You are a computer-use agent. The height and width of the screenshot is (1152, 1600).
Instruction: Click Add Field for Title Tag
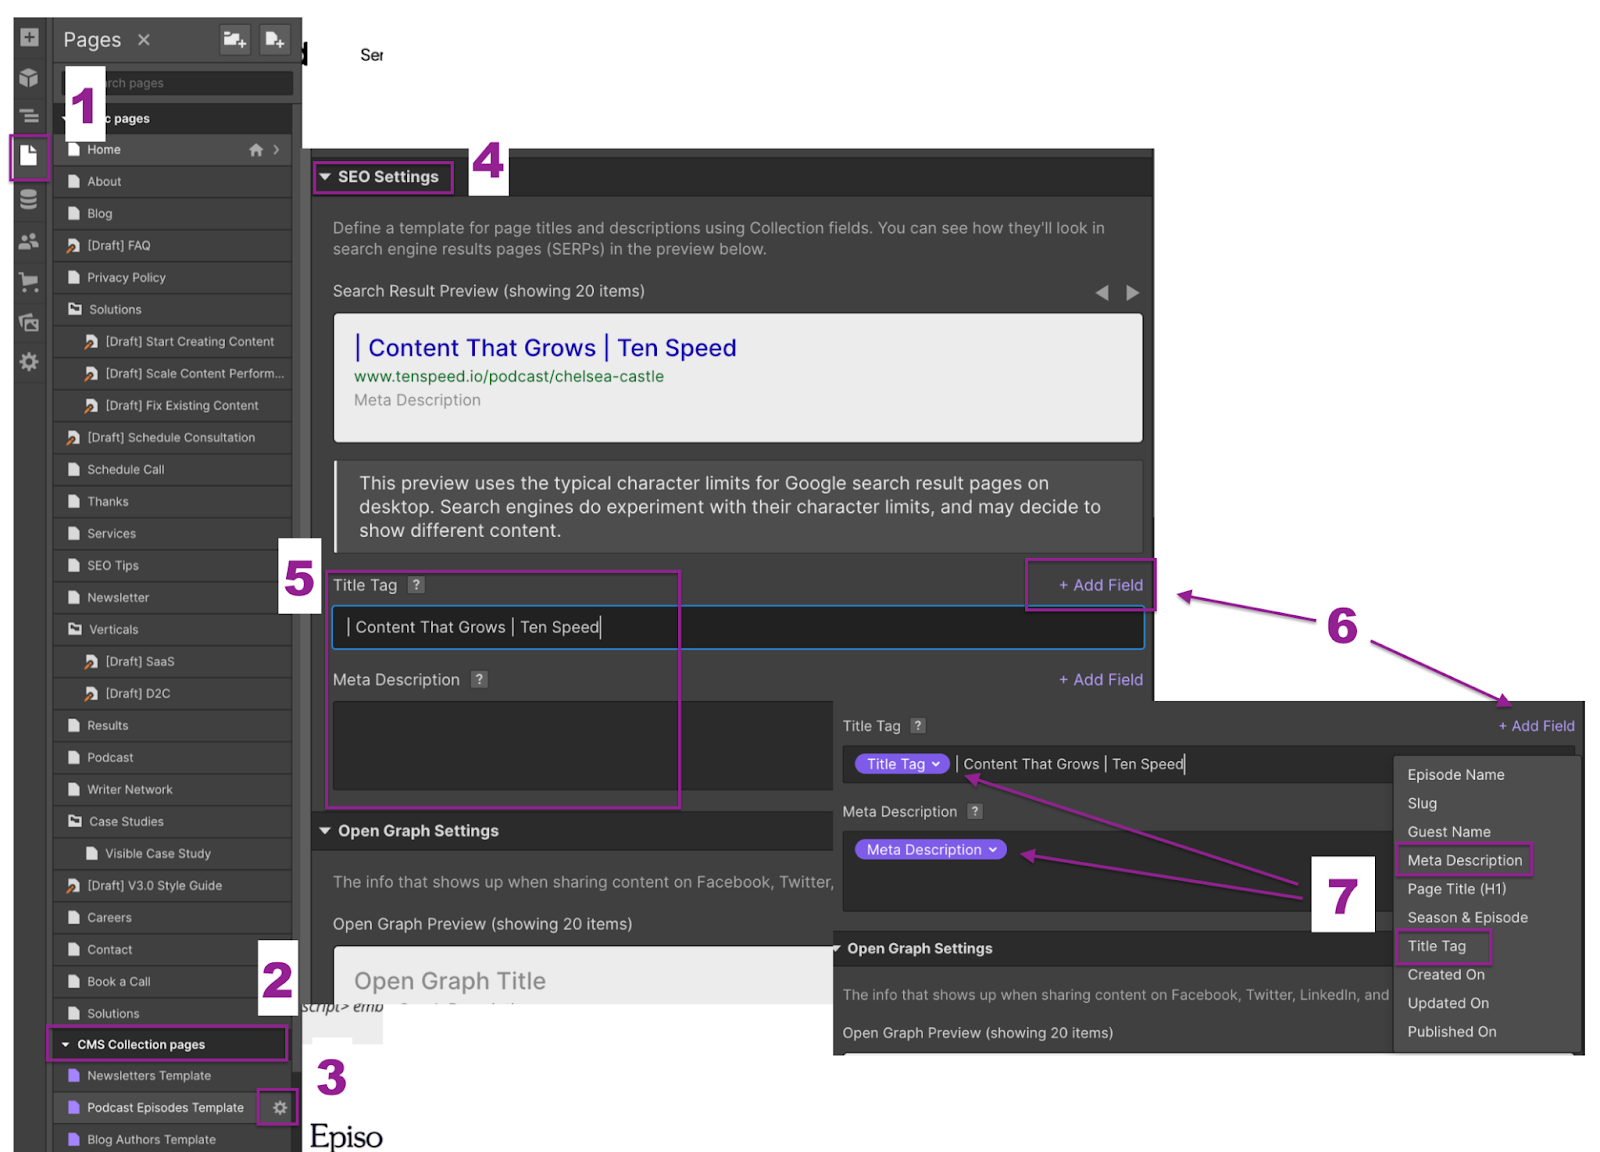click(1100, 585)
